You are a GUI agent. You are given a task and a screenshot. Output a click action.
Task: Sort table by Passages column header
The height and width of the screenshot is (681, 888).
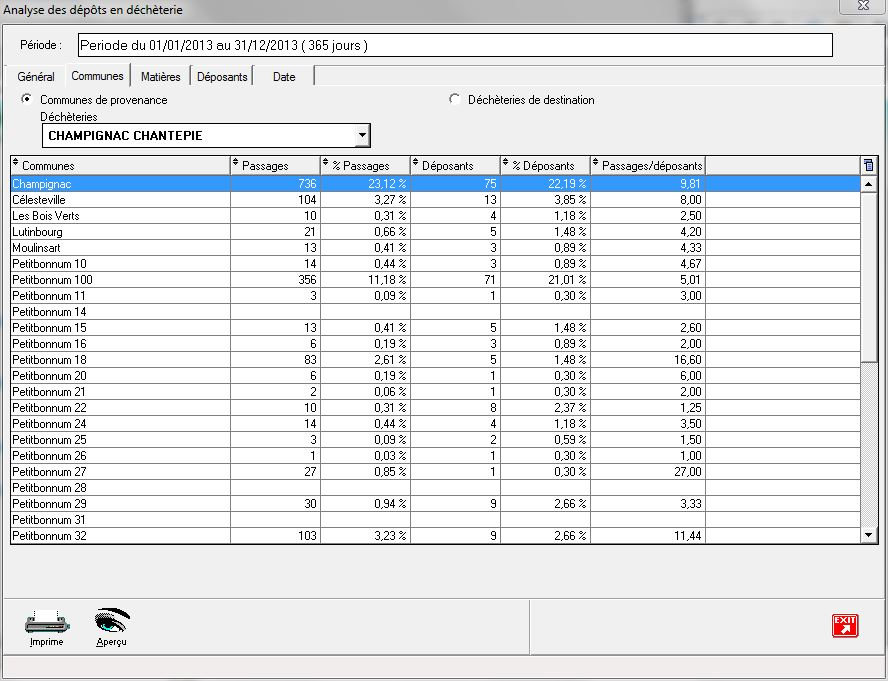tap(274, 165)
